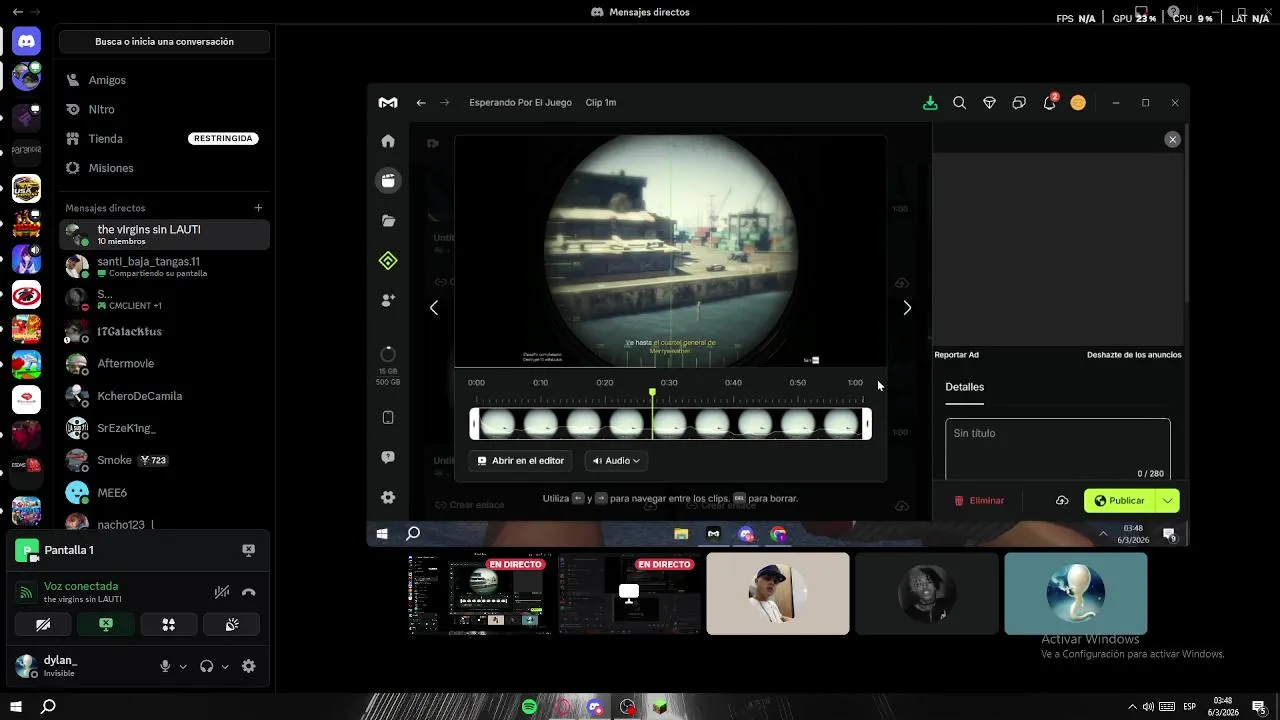1280x720 pixels.
Task: Open Discord home via top-left logo
Action: pyautogui.click(x=26, y=42)
